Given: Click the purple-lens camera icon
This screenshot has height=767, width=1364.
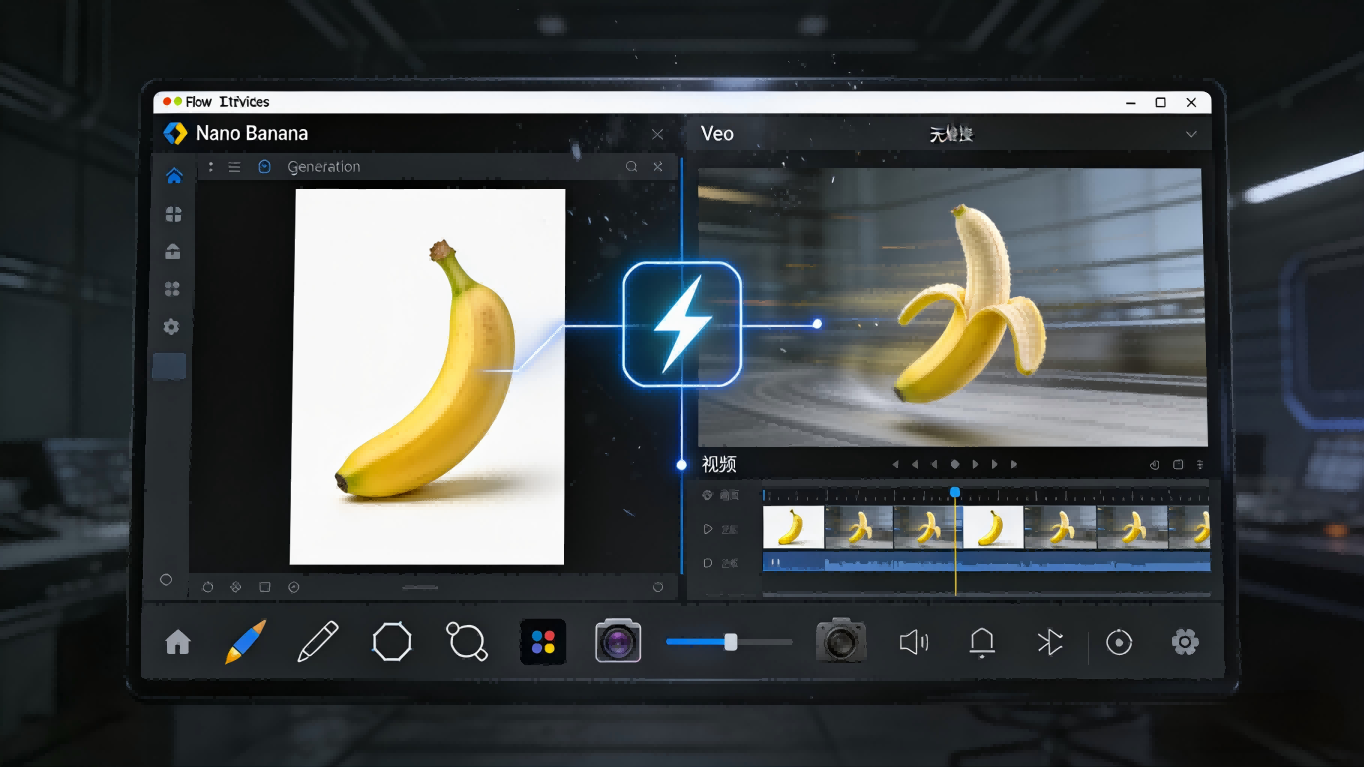Looking at the screenshot, I should click(x=618, y=641).
